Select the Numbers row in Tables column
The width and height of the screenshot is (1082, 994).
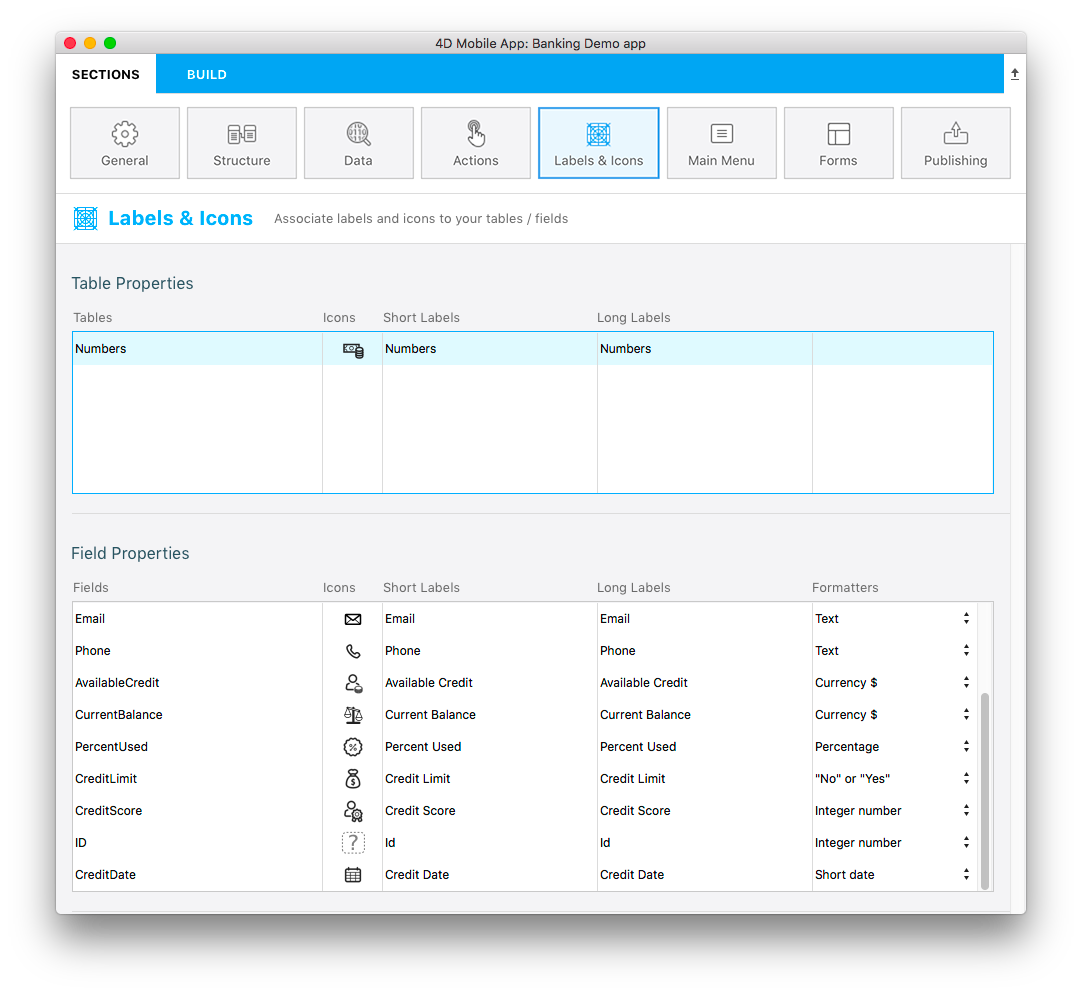(197, 349)
